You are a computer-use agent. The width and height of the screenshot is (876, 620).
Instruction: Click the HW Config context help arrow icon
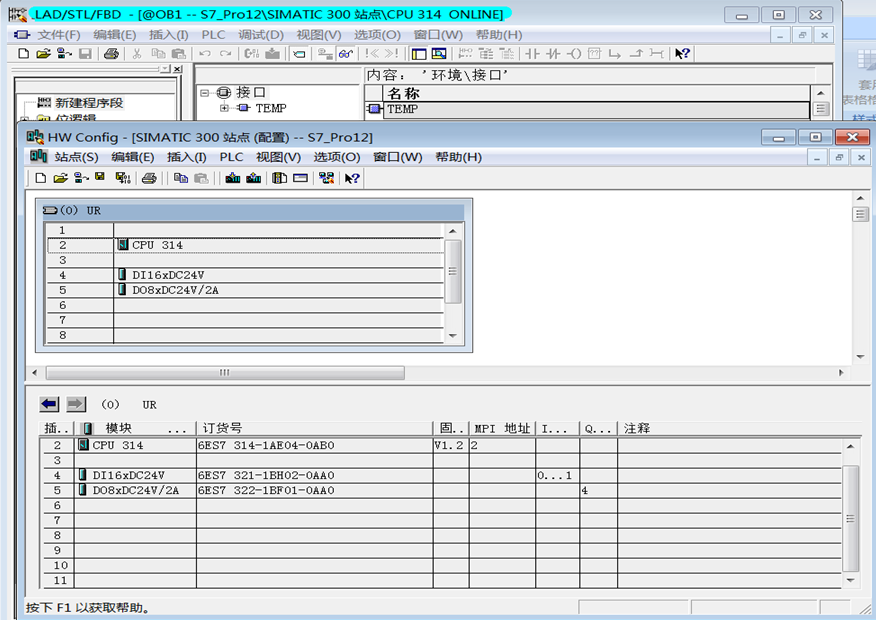pyautogui.click(x=352, y=178)
